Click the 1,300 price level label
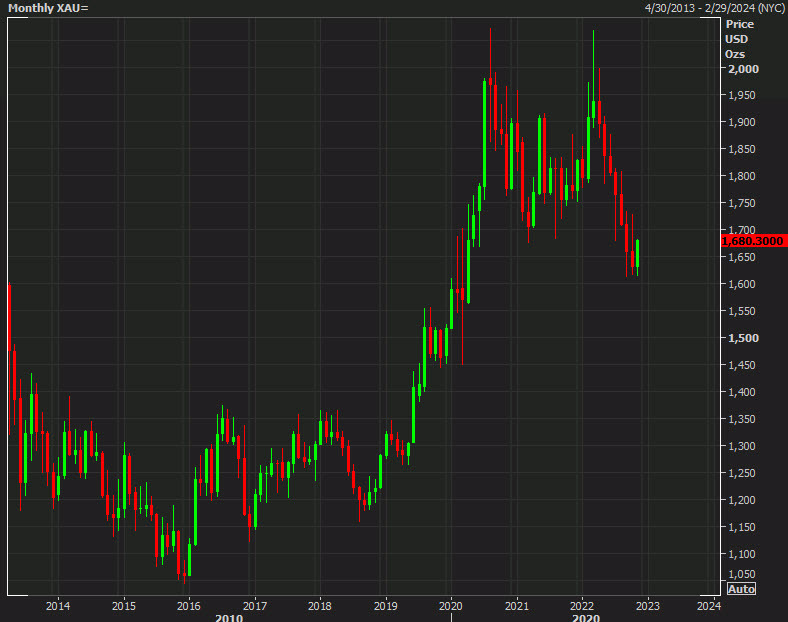 (742, 446)
